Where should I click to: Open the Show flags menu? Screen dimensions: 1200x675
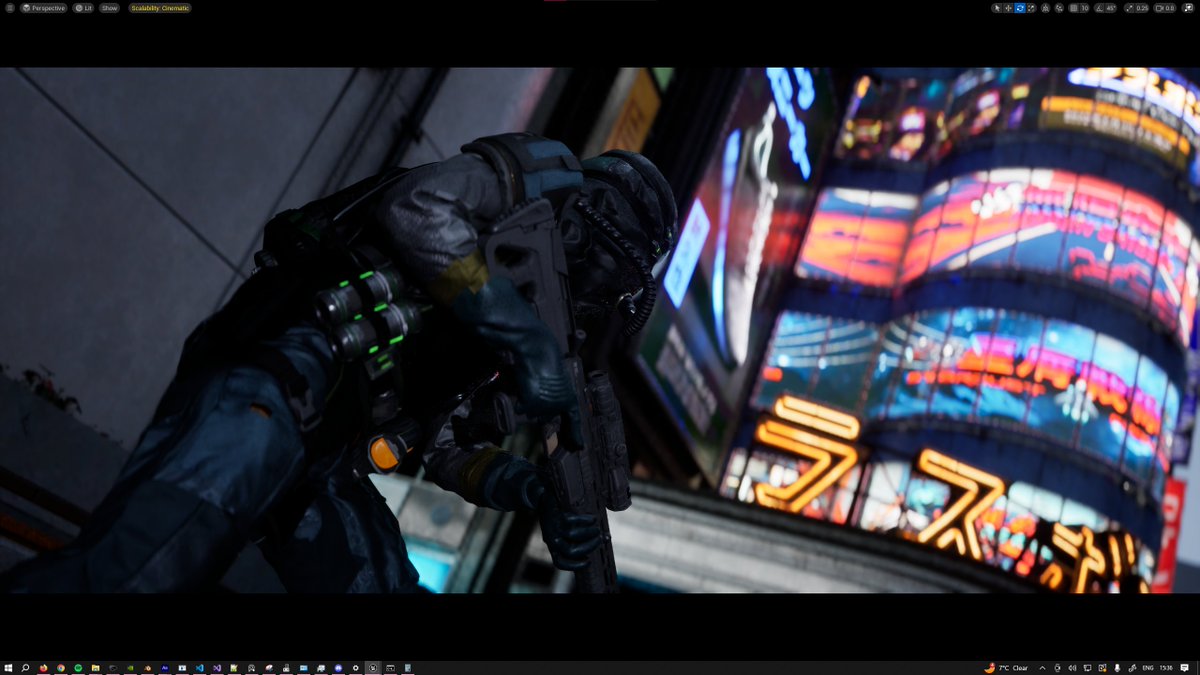[109, 8]
